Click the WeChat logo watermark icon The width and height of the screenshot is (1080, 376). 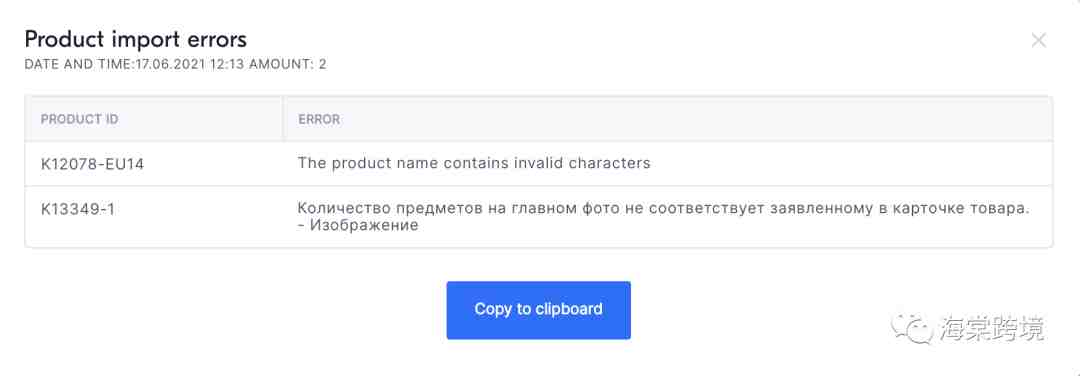click(912, 329)
